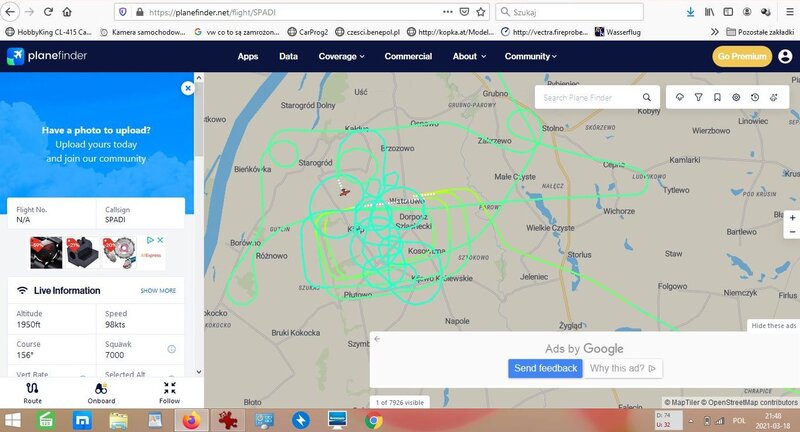Open the HobbyKing CL-415 bookmark
The height and width of the screenshot is (432, 800).
(x=48, y=32)
